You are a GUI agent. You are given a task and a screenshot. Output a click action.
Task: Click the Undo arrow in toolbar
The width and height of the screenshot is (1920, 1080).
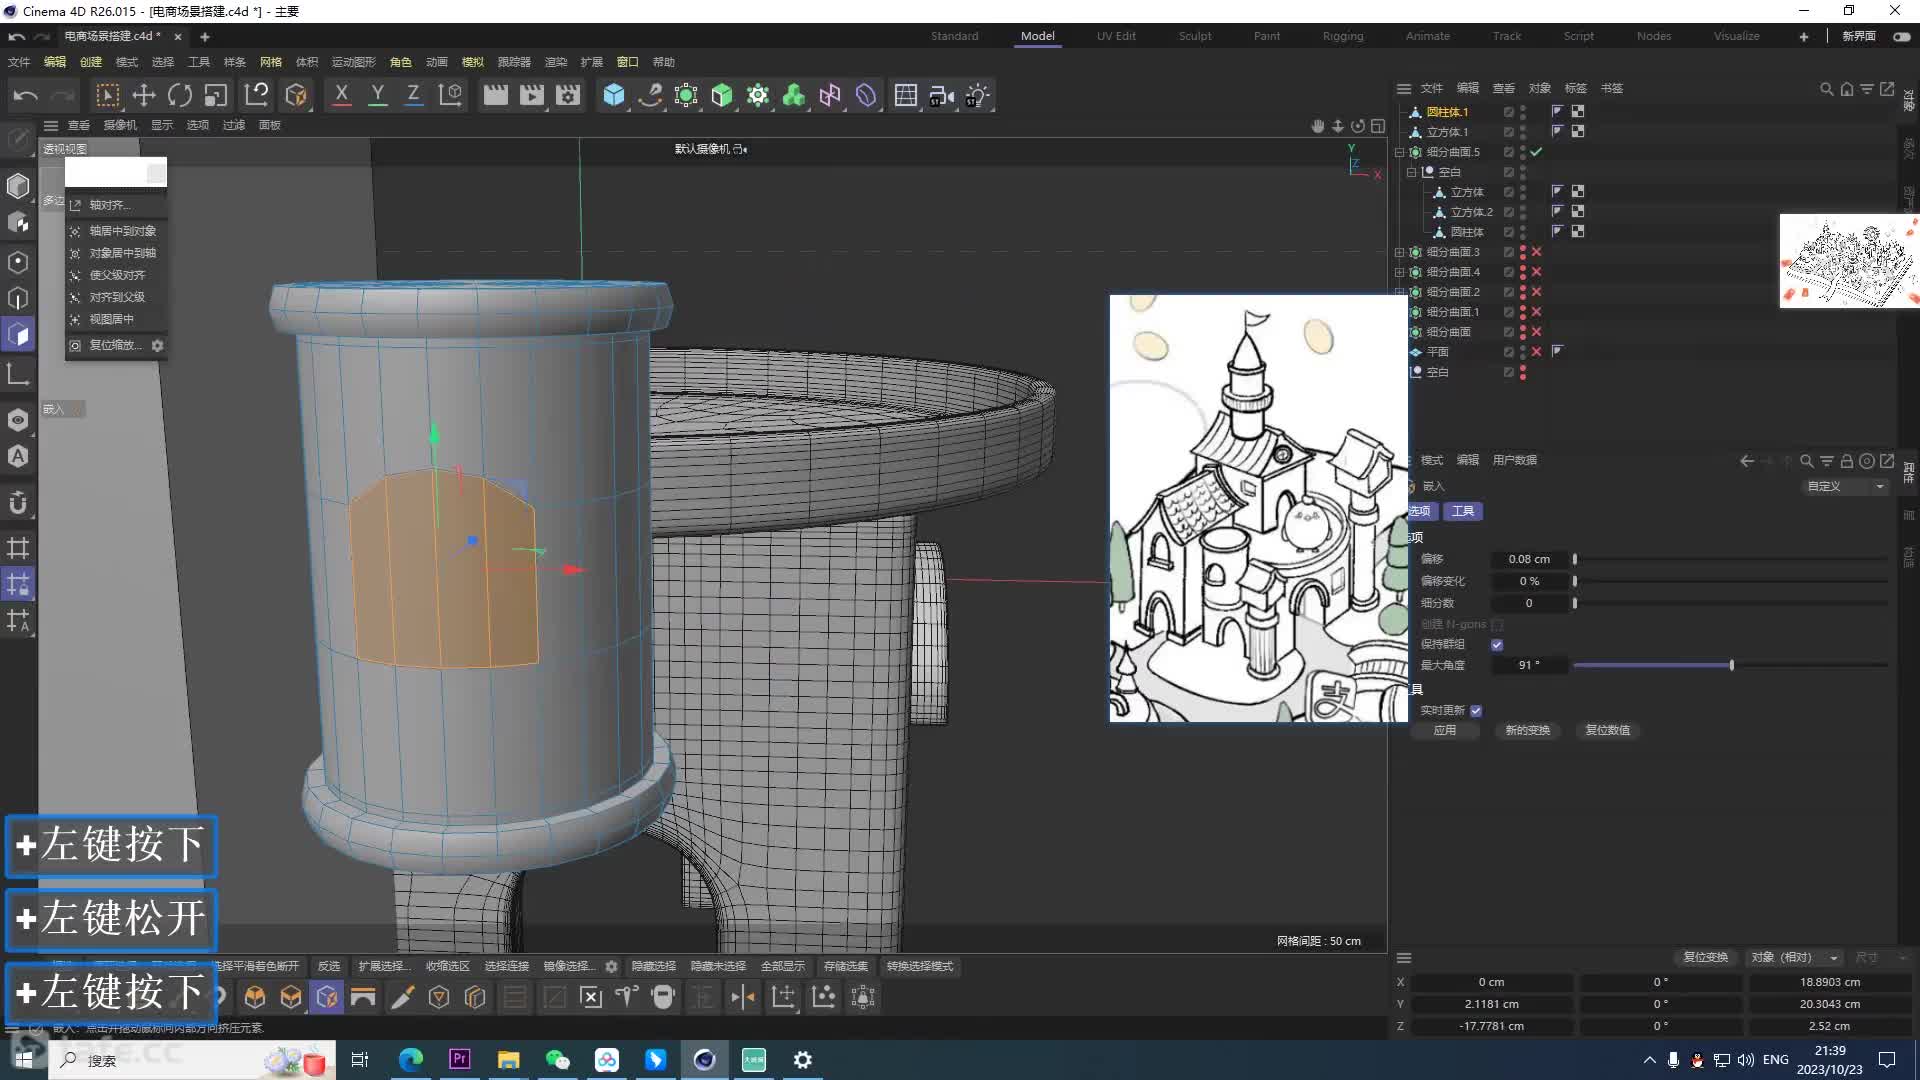[26, 96]
